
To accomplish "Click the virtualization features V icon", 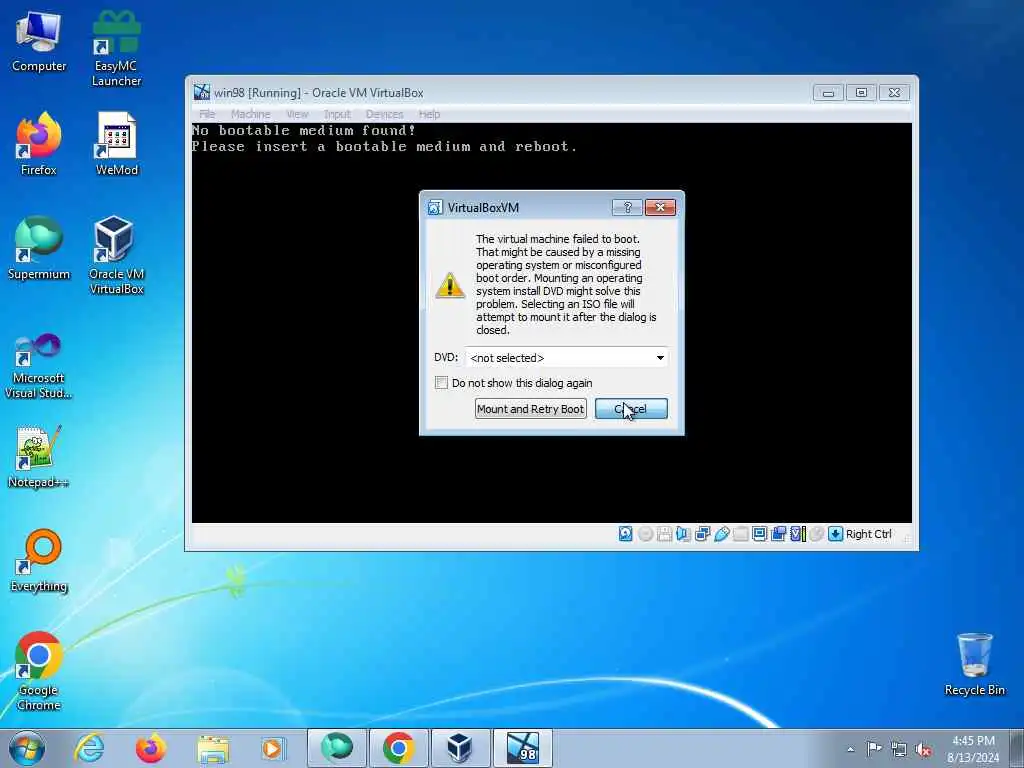I will coord(797,534).
